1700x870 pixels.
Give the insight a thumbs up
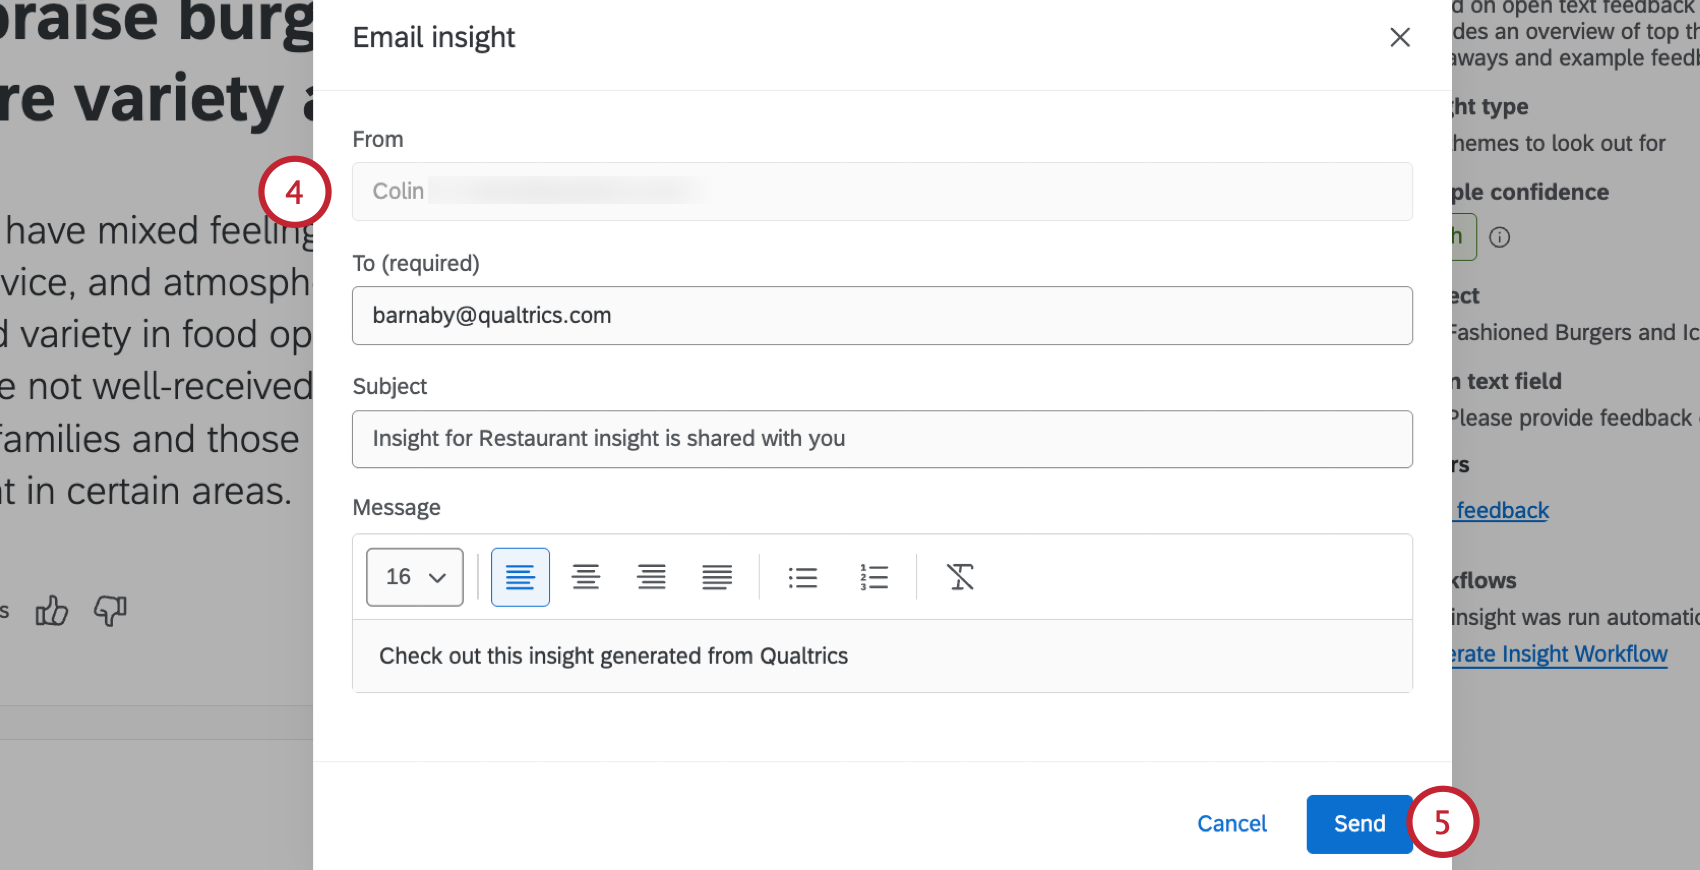[x=51, y=610]
